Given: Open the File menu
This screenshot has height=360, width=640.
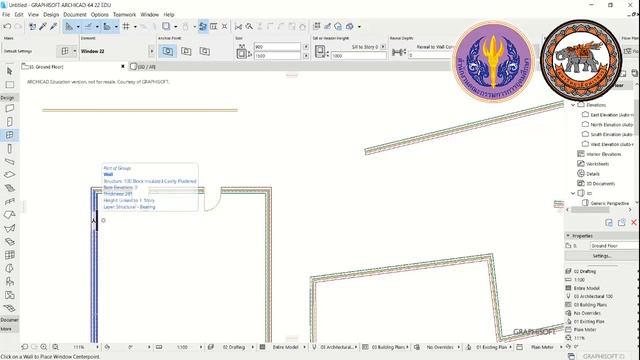Looking at the screenshot, I should point(6,15).
